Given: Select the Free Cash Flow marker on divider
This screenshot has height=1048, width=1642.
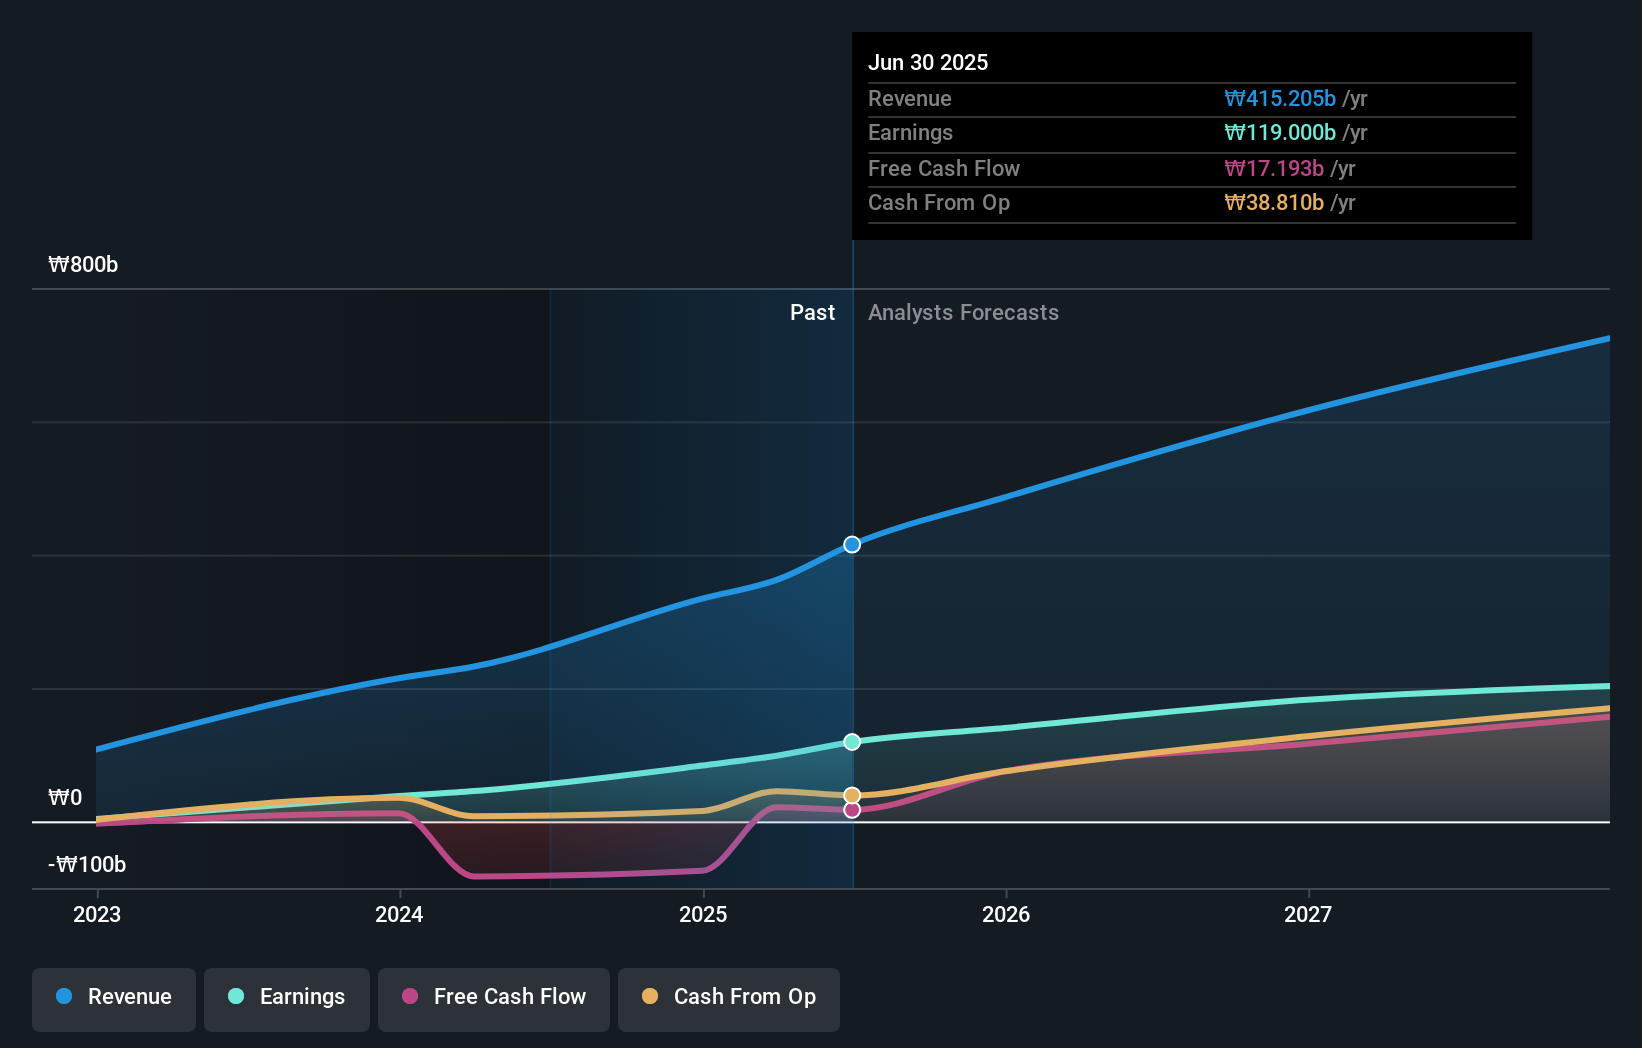Looking at the screenshot, I should 852,810.
